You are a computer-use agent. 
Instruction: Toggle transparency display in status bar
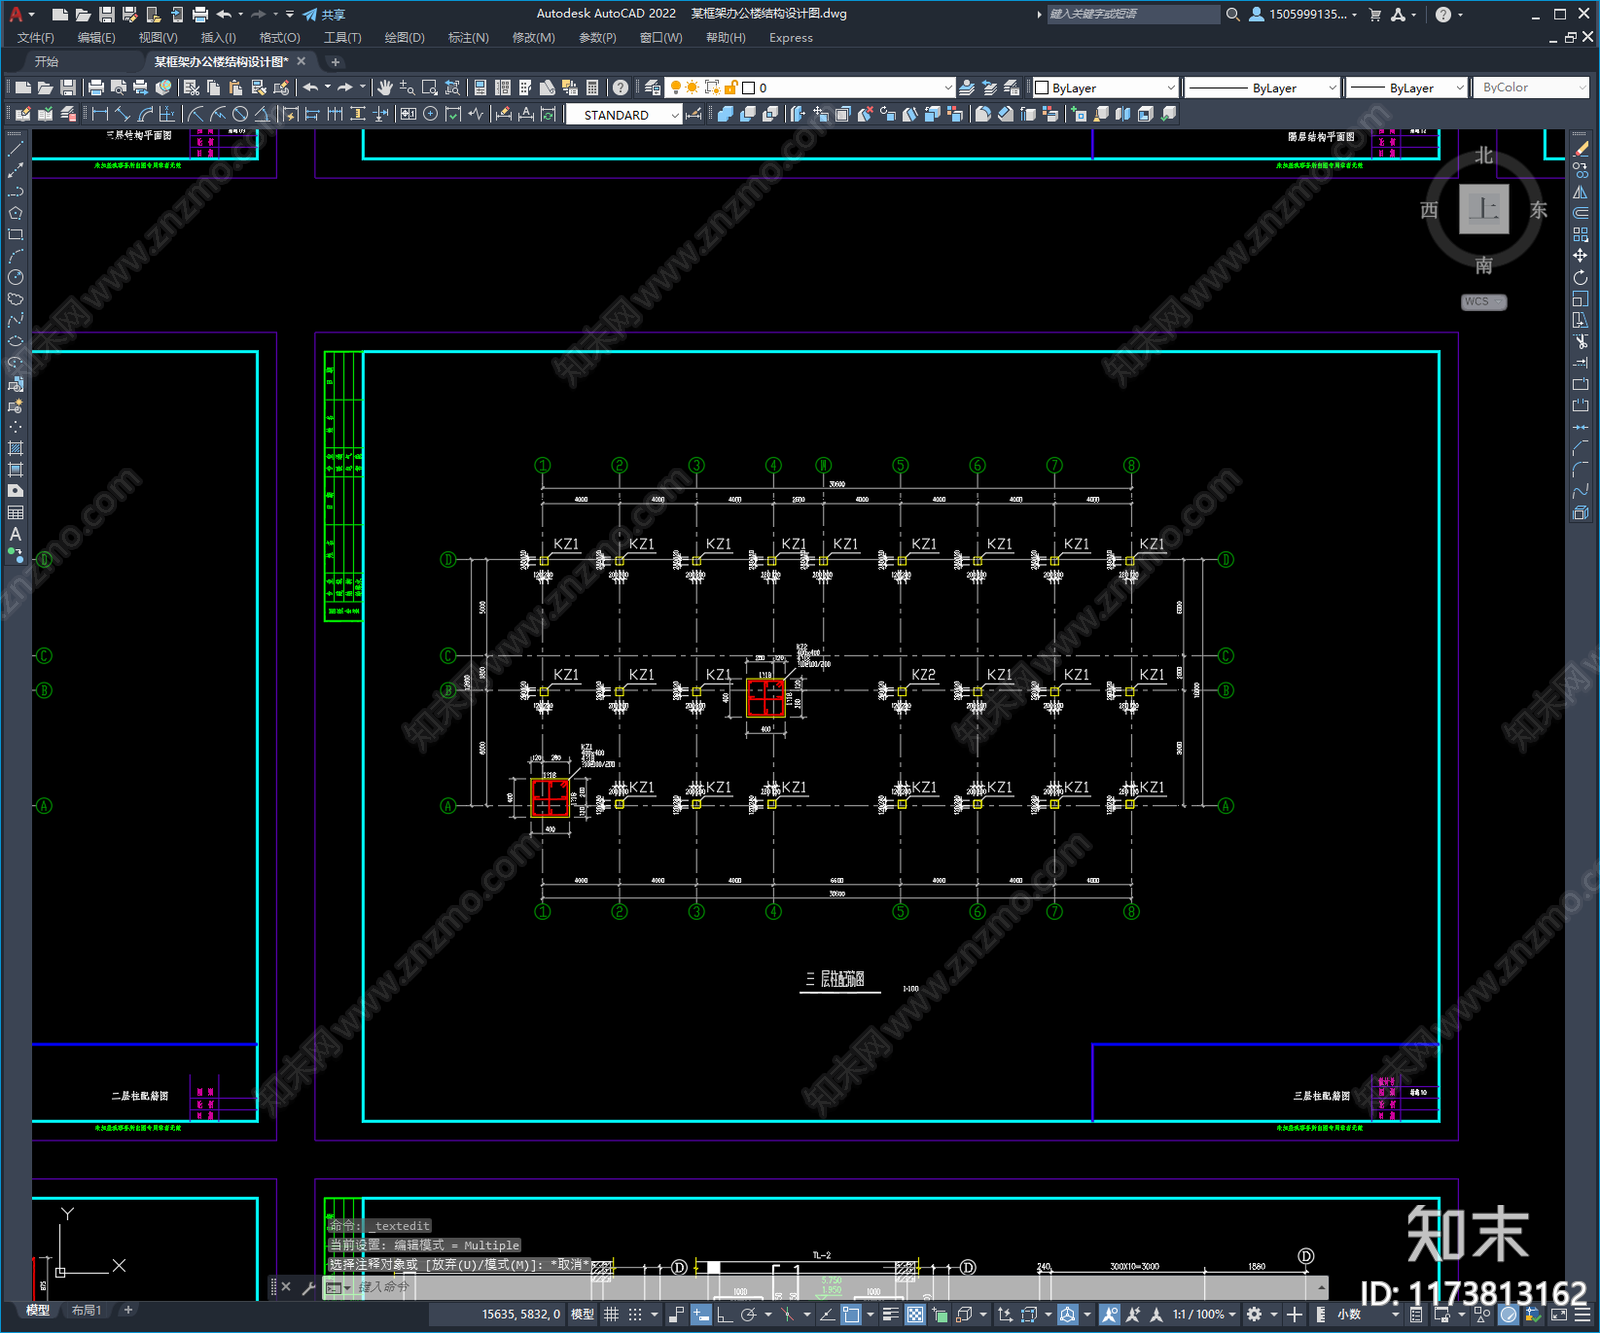click(914, 1314)
